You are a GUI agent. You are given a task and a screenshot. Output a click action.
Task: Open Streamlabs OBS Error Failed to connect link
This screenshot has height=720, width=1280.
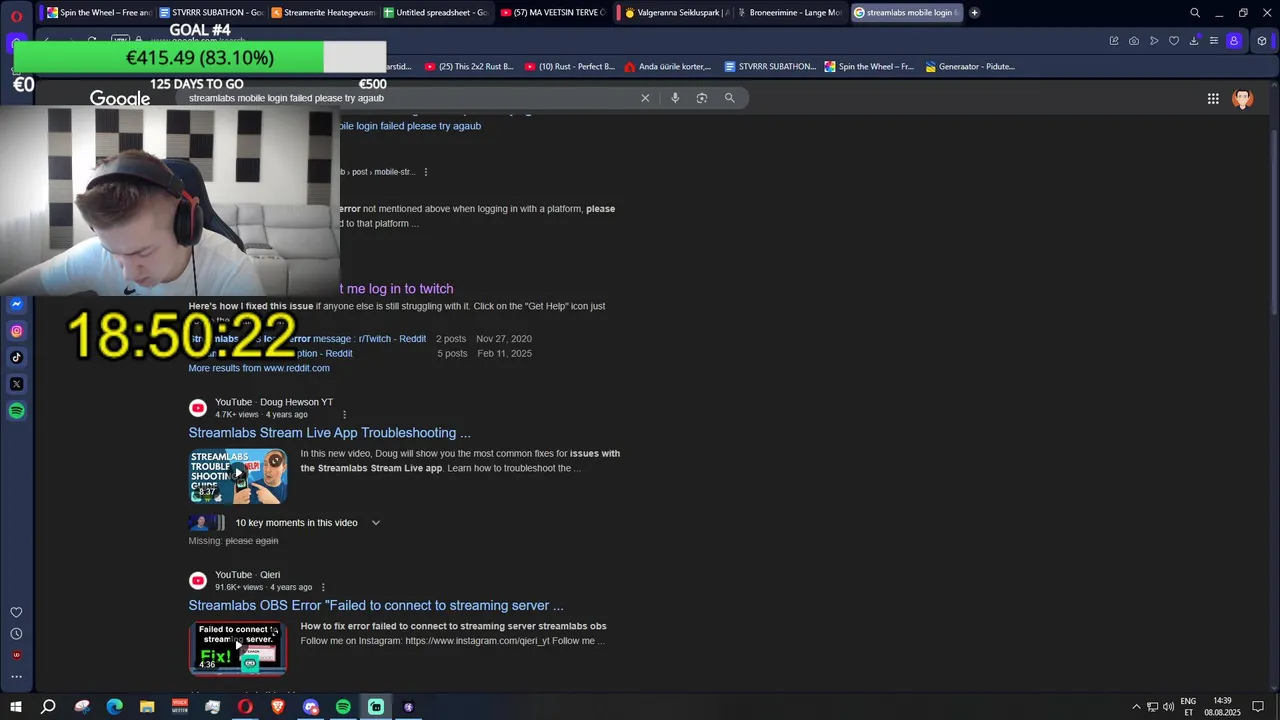click(376, 605)
